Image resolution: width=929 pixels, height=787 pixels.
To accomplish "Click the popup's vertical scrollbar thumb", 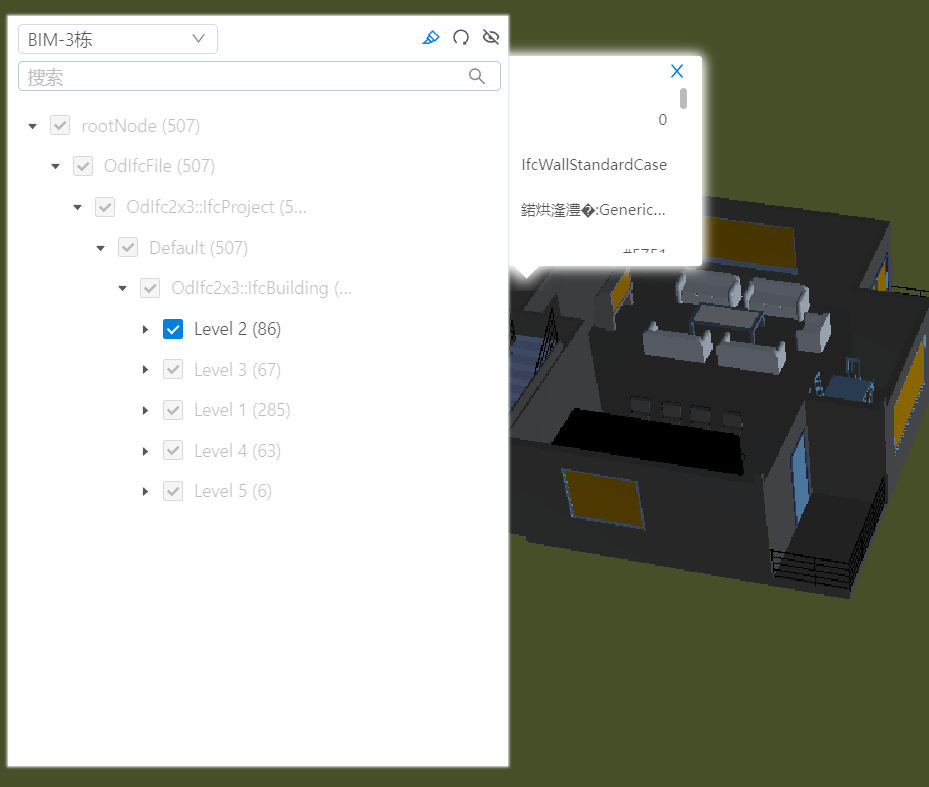I will pos(684,98).
